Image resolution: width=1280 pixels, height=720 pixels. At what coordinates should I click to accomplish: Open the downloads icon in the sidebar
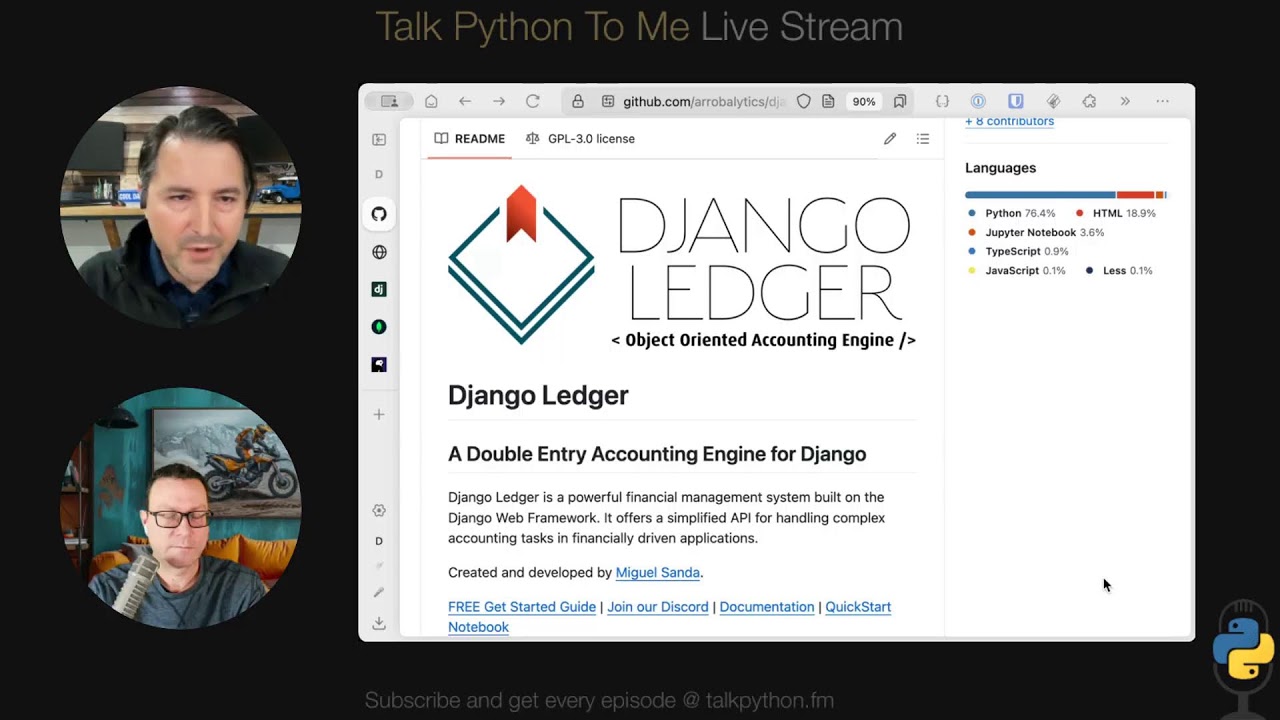click(379, 623)
